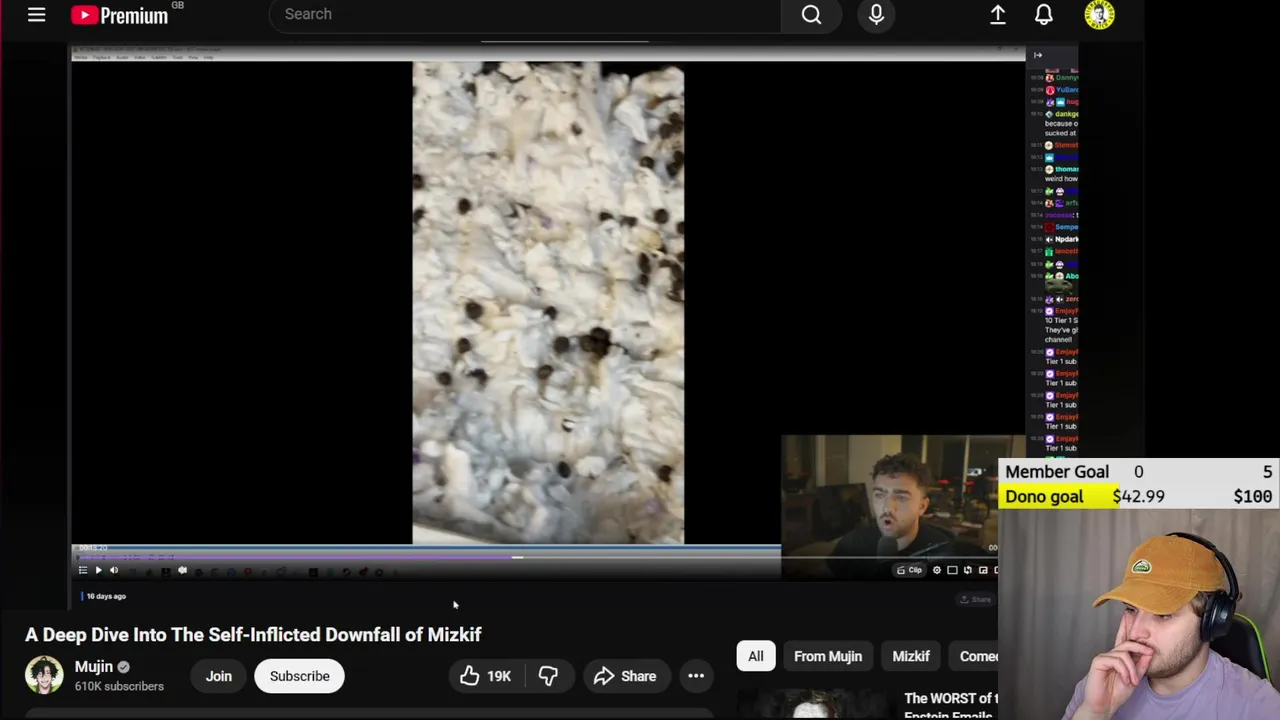This screenshot has width=1280, height=720.
Task: Select the Comedy filter chip
Action: (x=974, y=656)
